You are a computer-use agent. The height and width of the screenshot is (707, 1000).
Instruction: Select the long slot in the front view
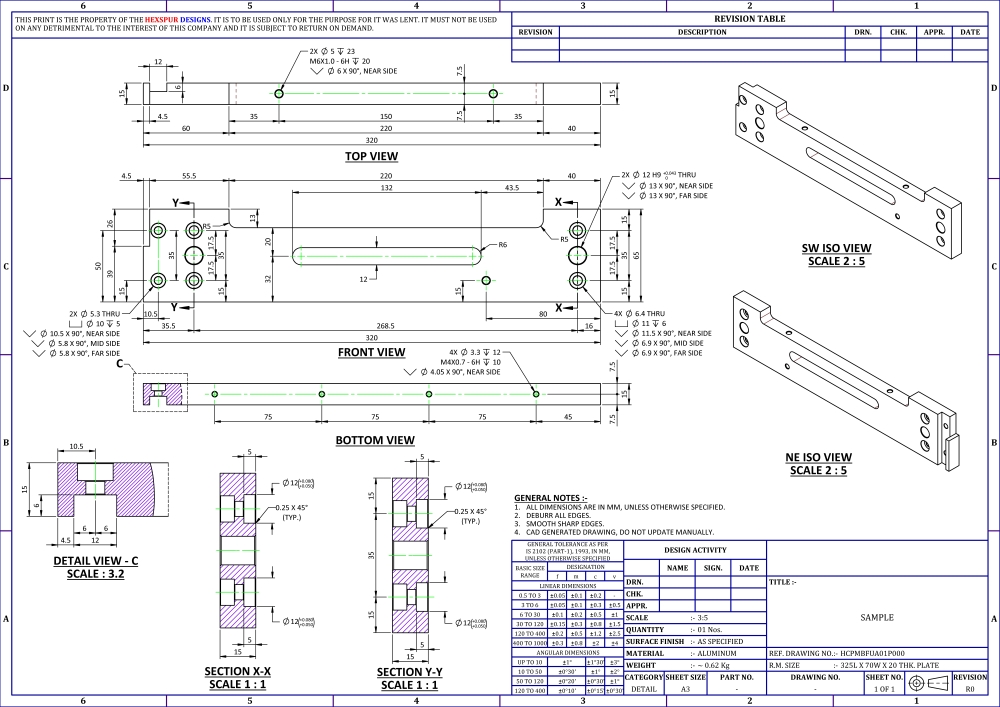pyautogui.click(x=389, y=256)
